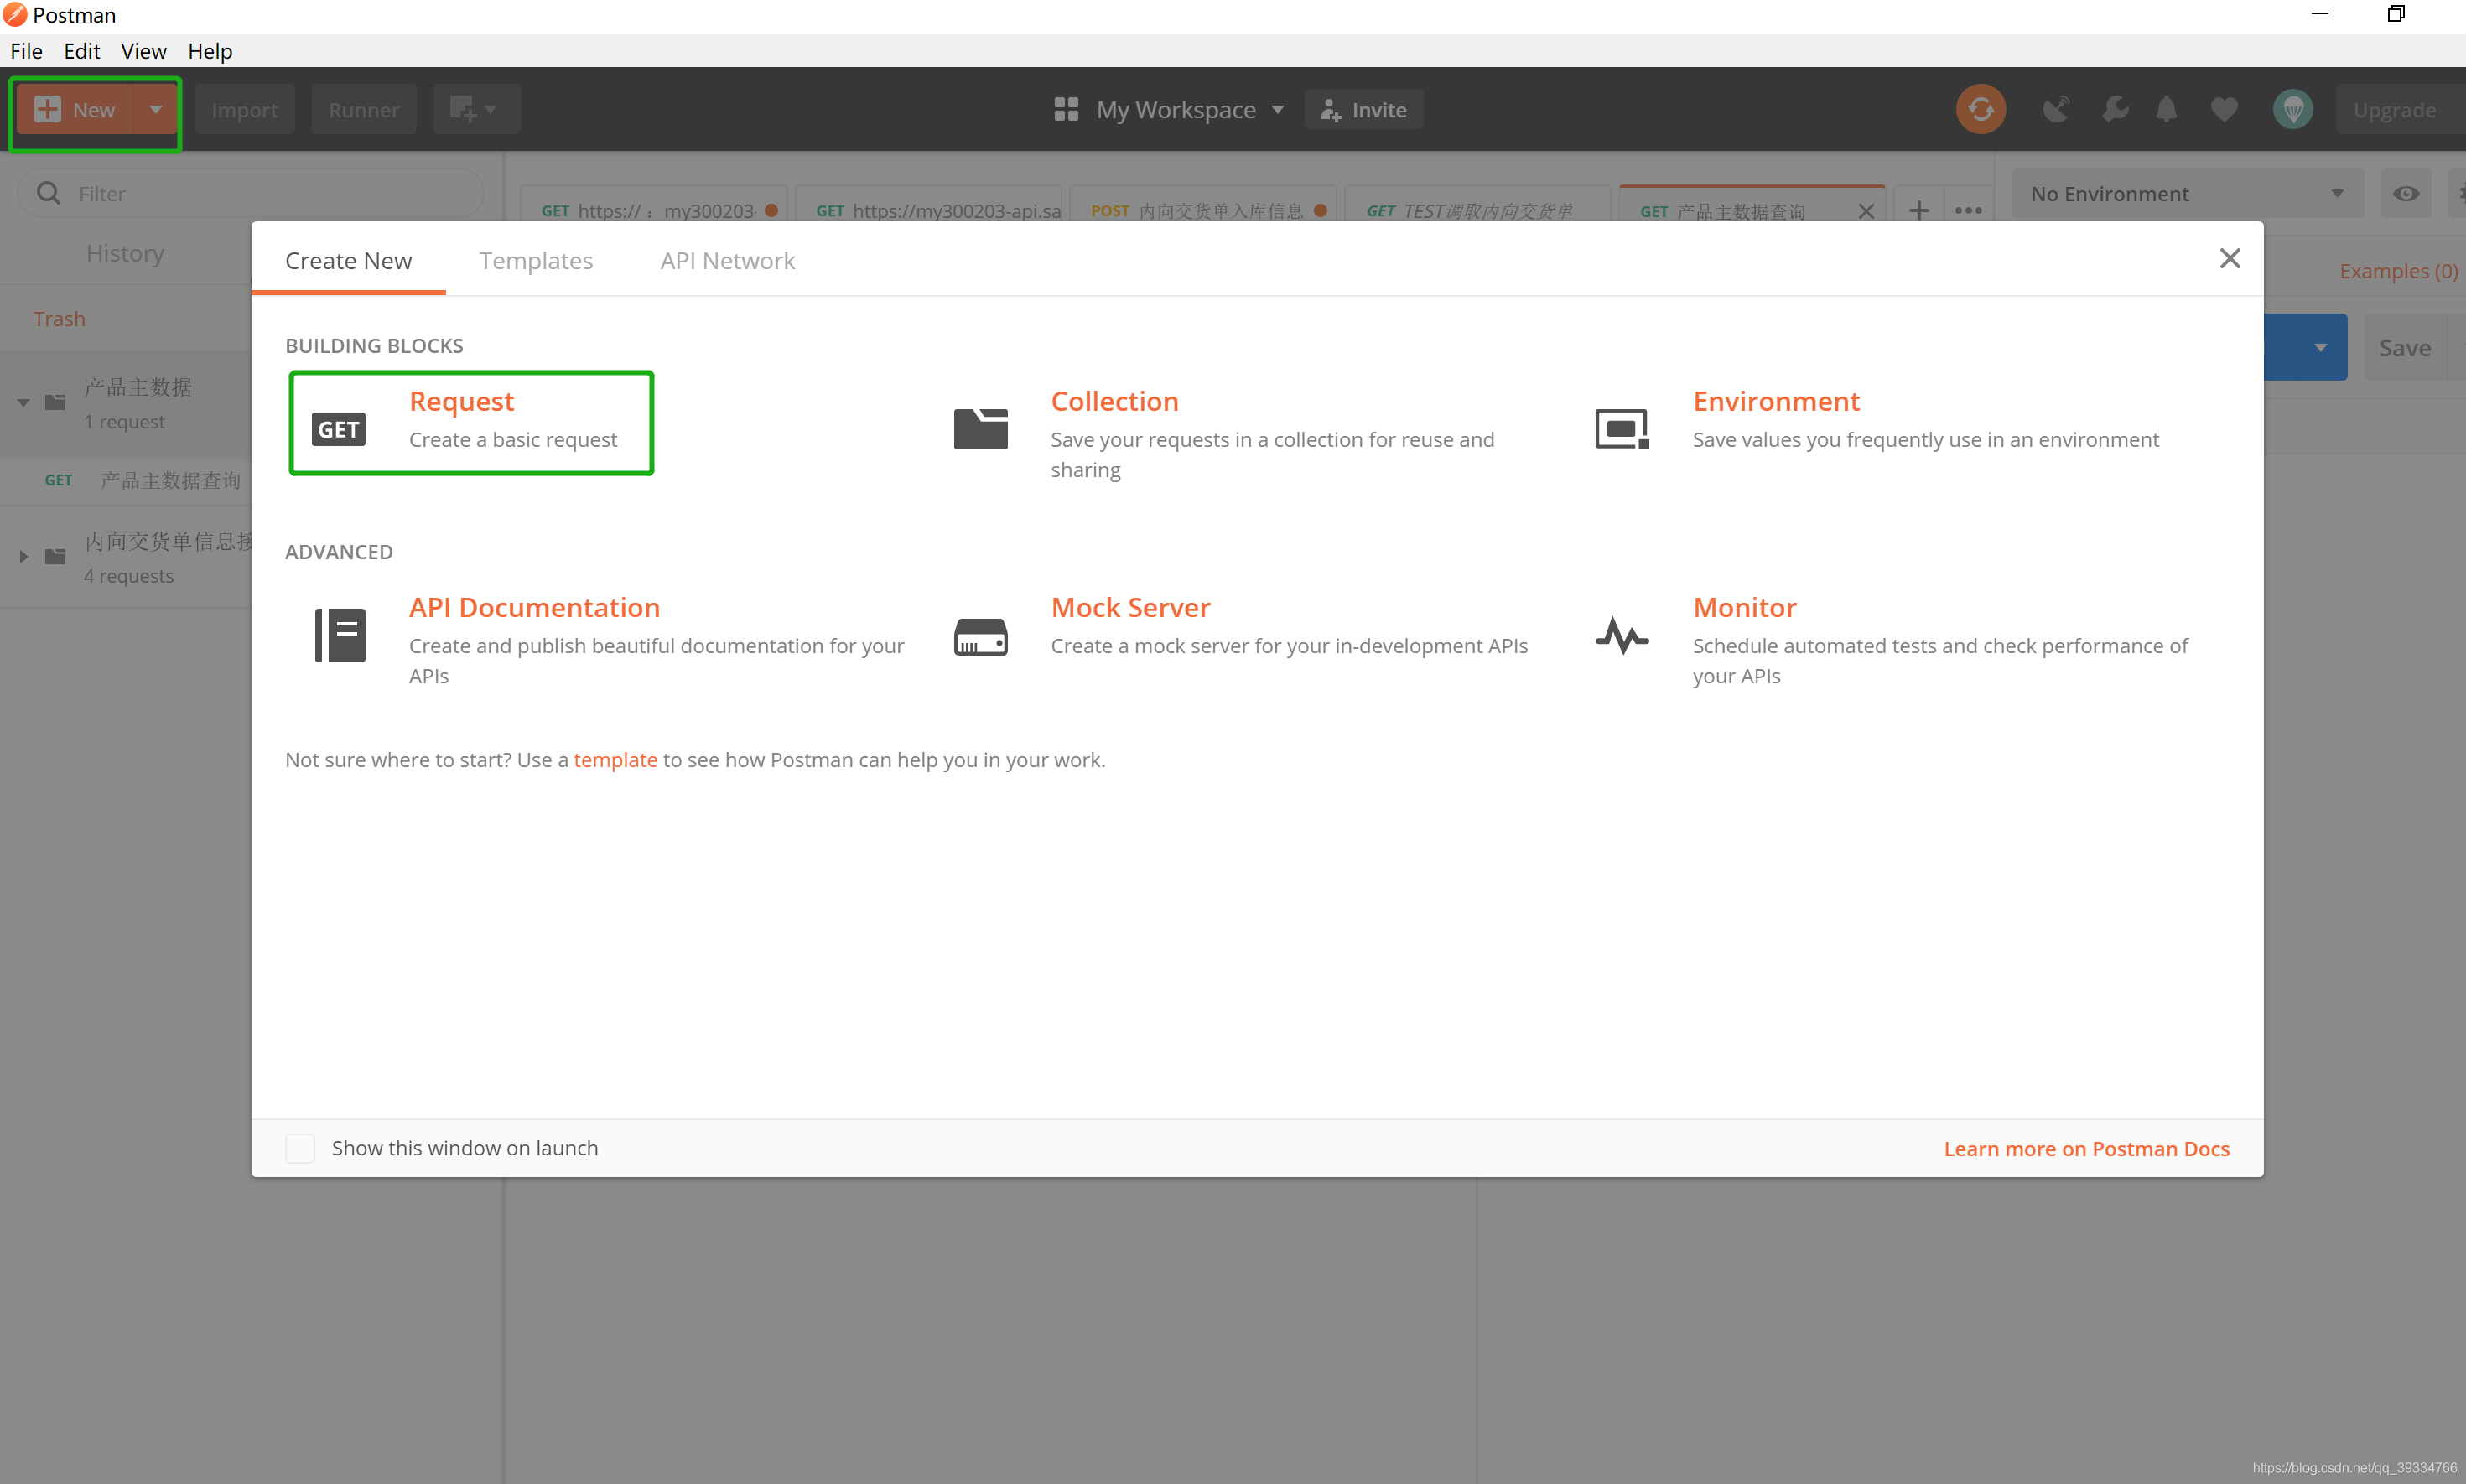The width and height of the screenshot is (2466, 1484).
Task: Click the Filter search field
Action: 250,193
